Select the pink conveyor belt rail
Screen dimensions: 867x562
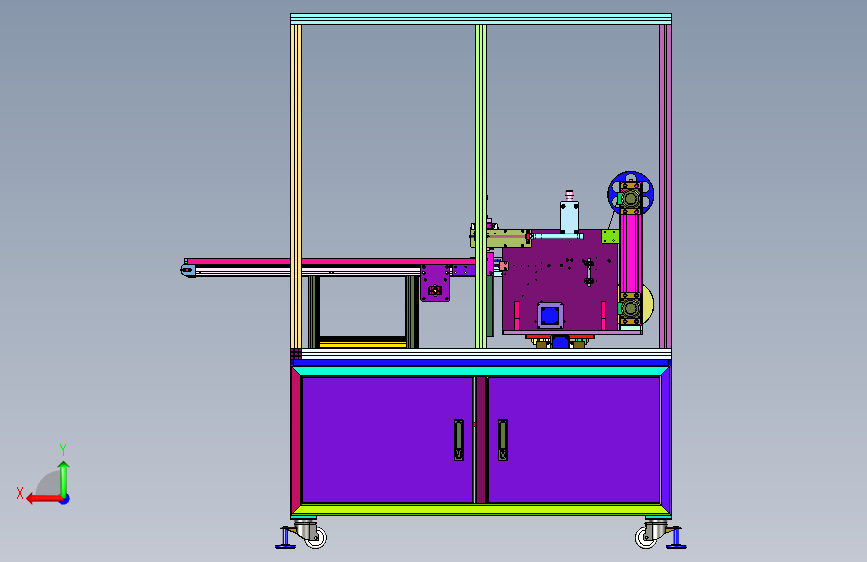pyautogui.click(x=331, y=261)
